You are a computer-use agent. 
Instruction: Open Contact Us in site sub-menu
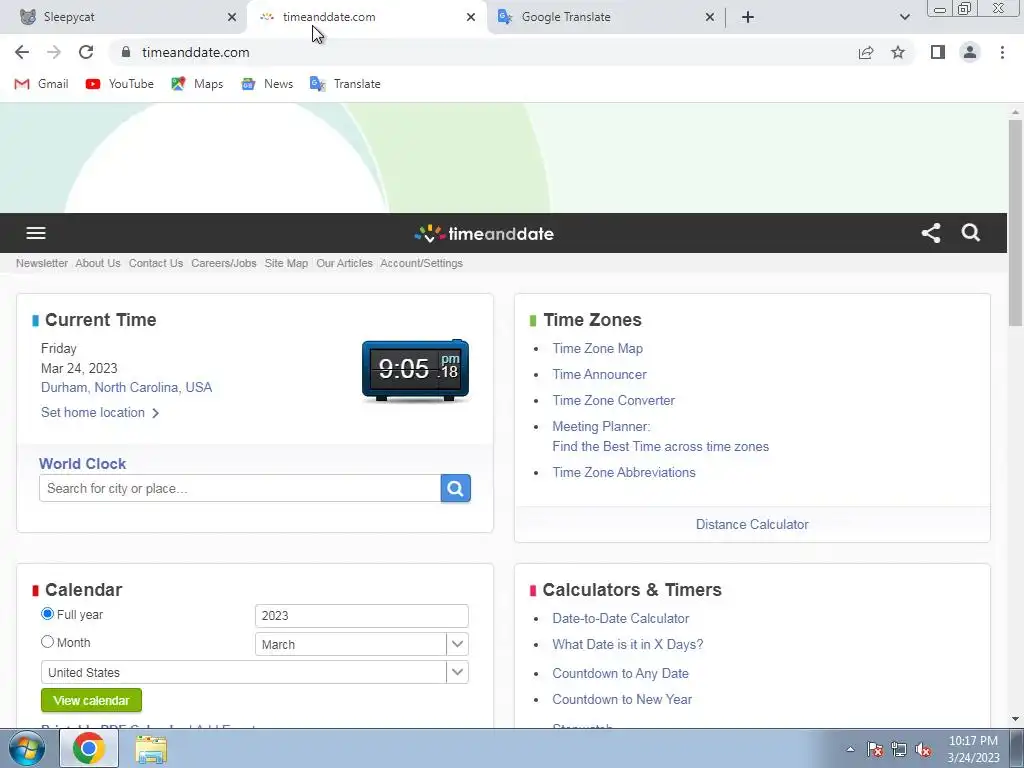click(155, 263)
